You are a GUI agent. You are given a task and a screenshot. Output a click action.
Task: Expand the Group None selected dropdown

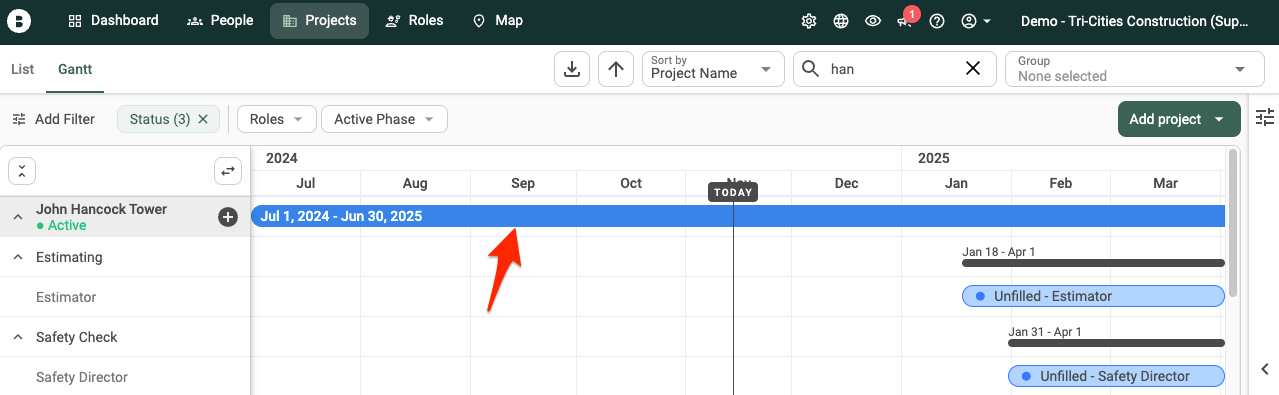(1128, 69)
